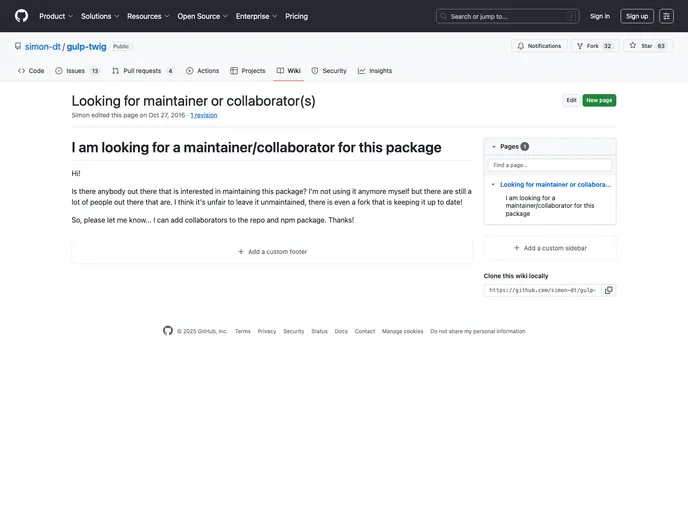Open the Notifications bell button
The image size is (688, 512).
click(539, 46)
